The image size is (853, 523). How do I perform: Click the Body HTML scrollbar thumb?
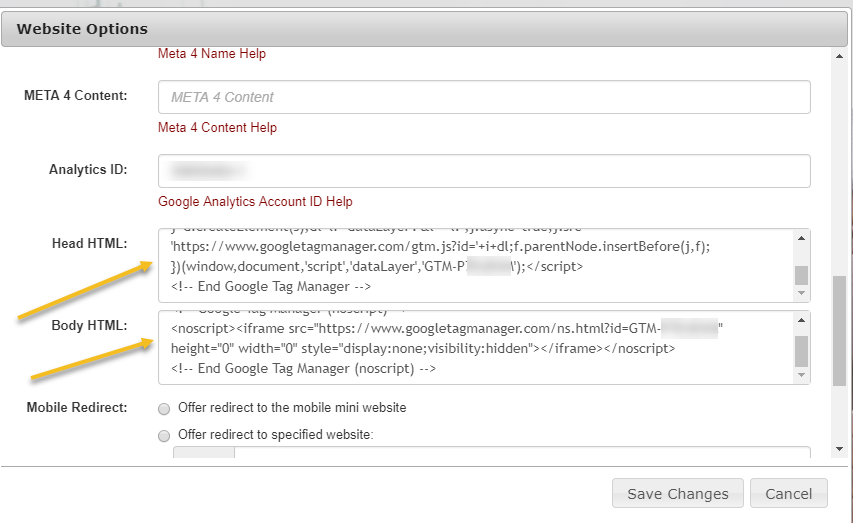pos(801,351)
